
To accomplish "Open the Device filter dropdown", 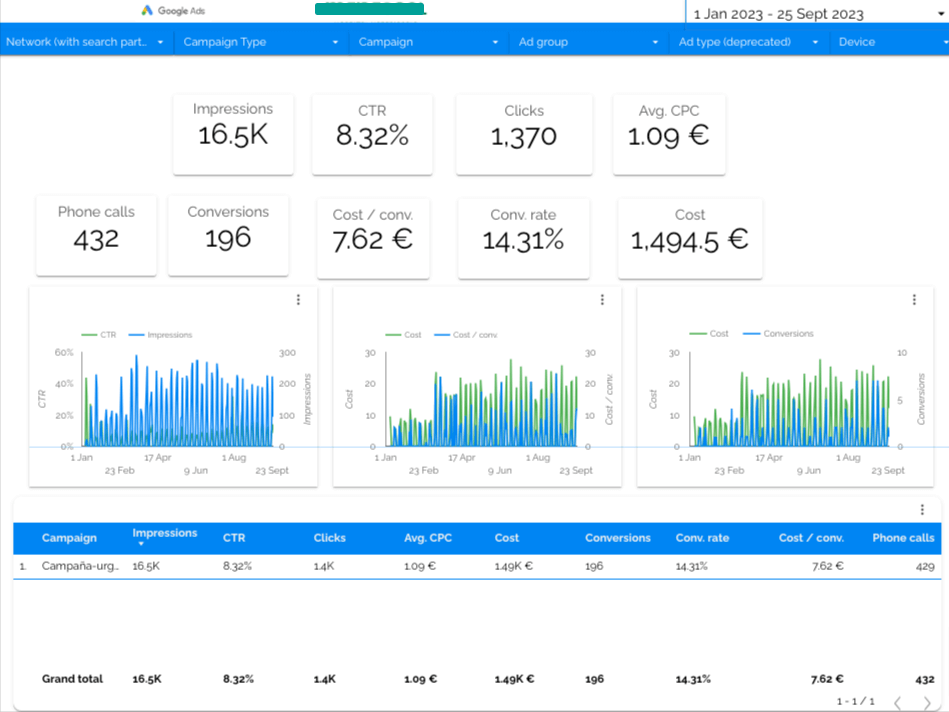I will (x=890, y=42).
